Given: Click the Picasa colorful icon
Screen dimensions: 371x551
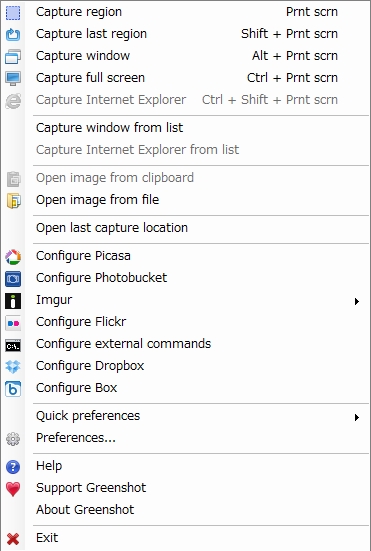Looking at the screenshot, I should [x=13, y=257].
